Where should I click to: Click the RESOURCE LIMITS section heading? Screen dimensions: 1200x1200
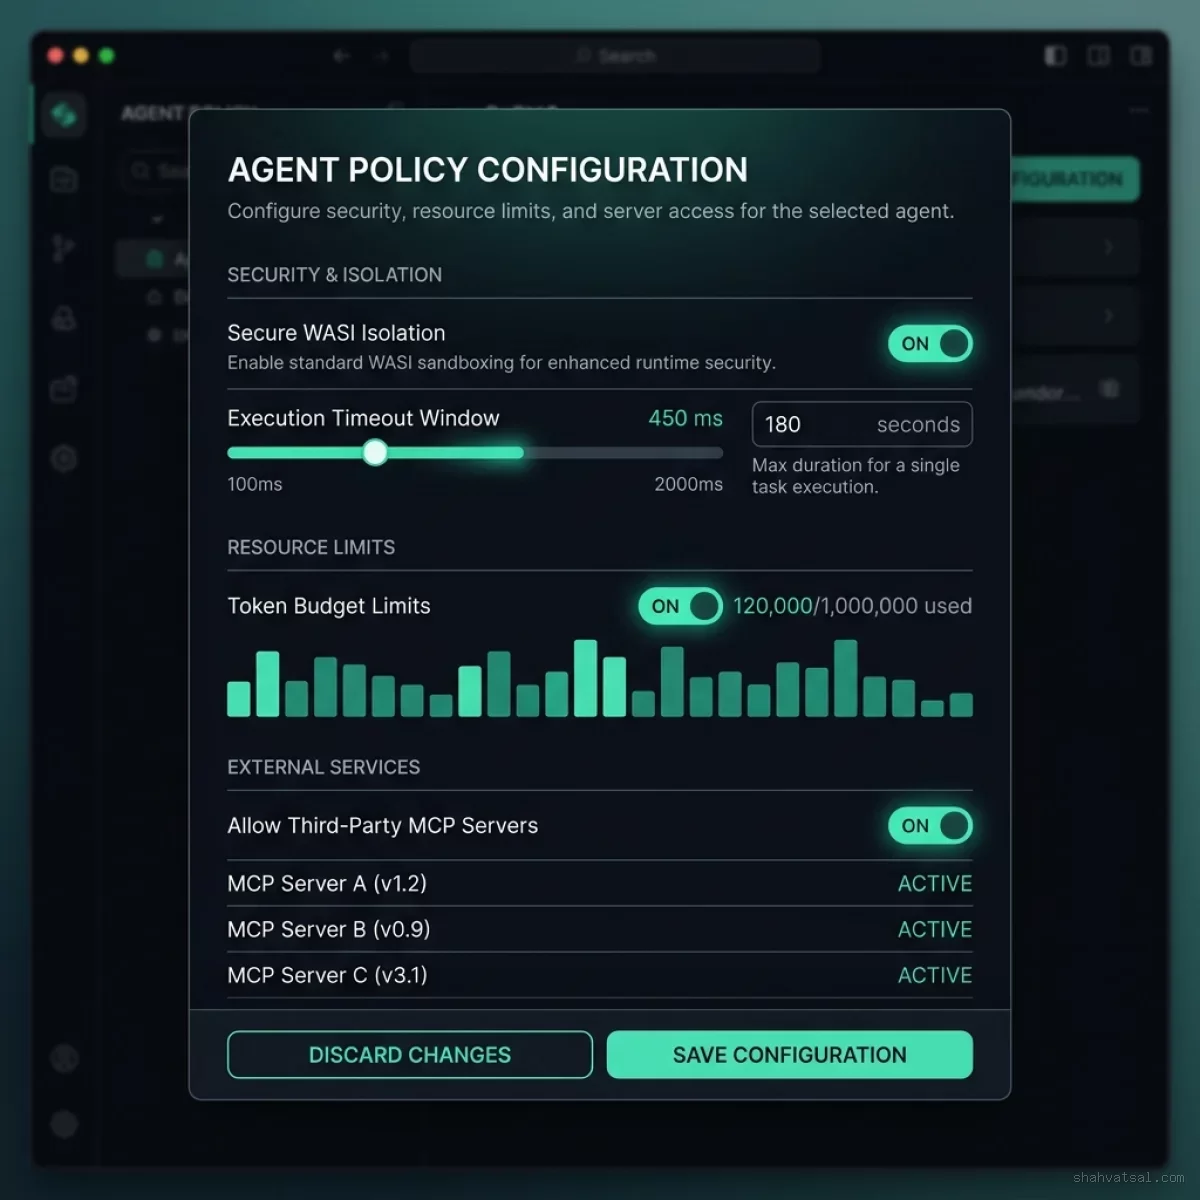coord(311,548)
